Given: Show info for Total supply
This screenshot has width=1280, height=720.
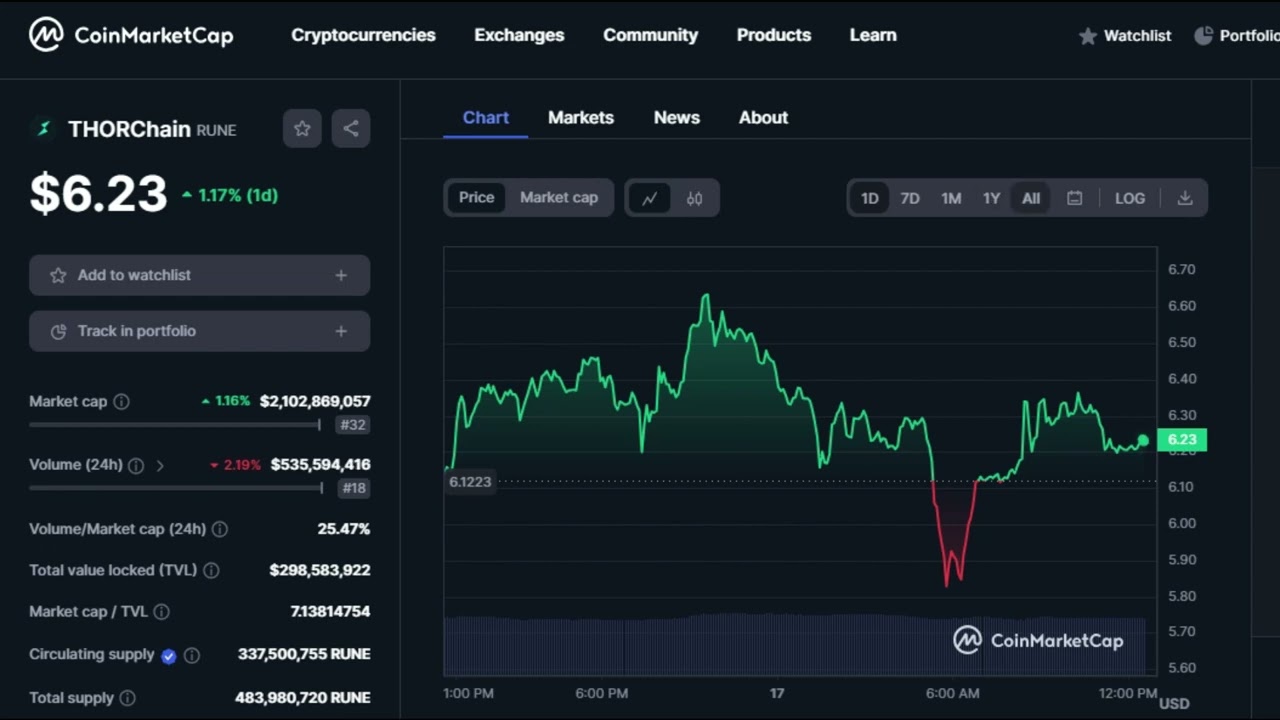Looking at the screenshot, I should (127, 698).
